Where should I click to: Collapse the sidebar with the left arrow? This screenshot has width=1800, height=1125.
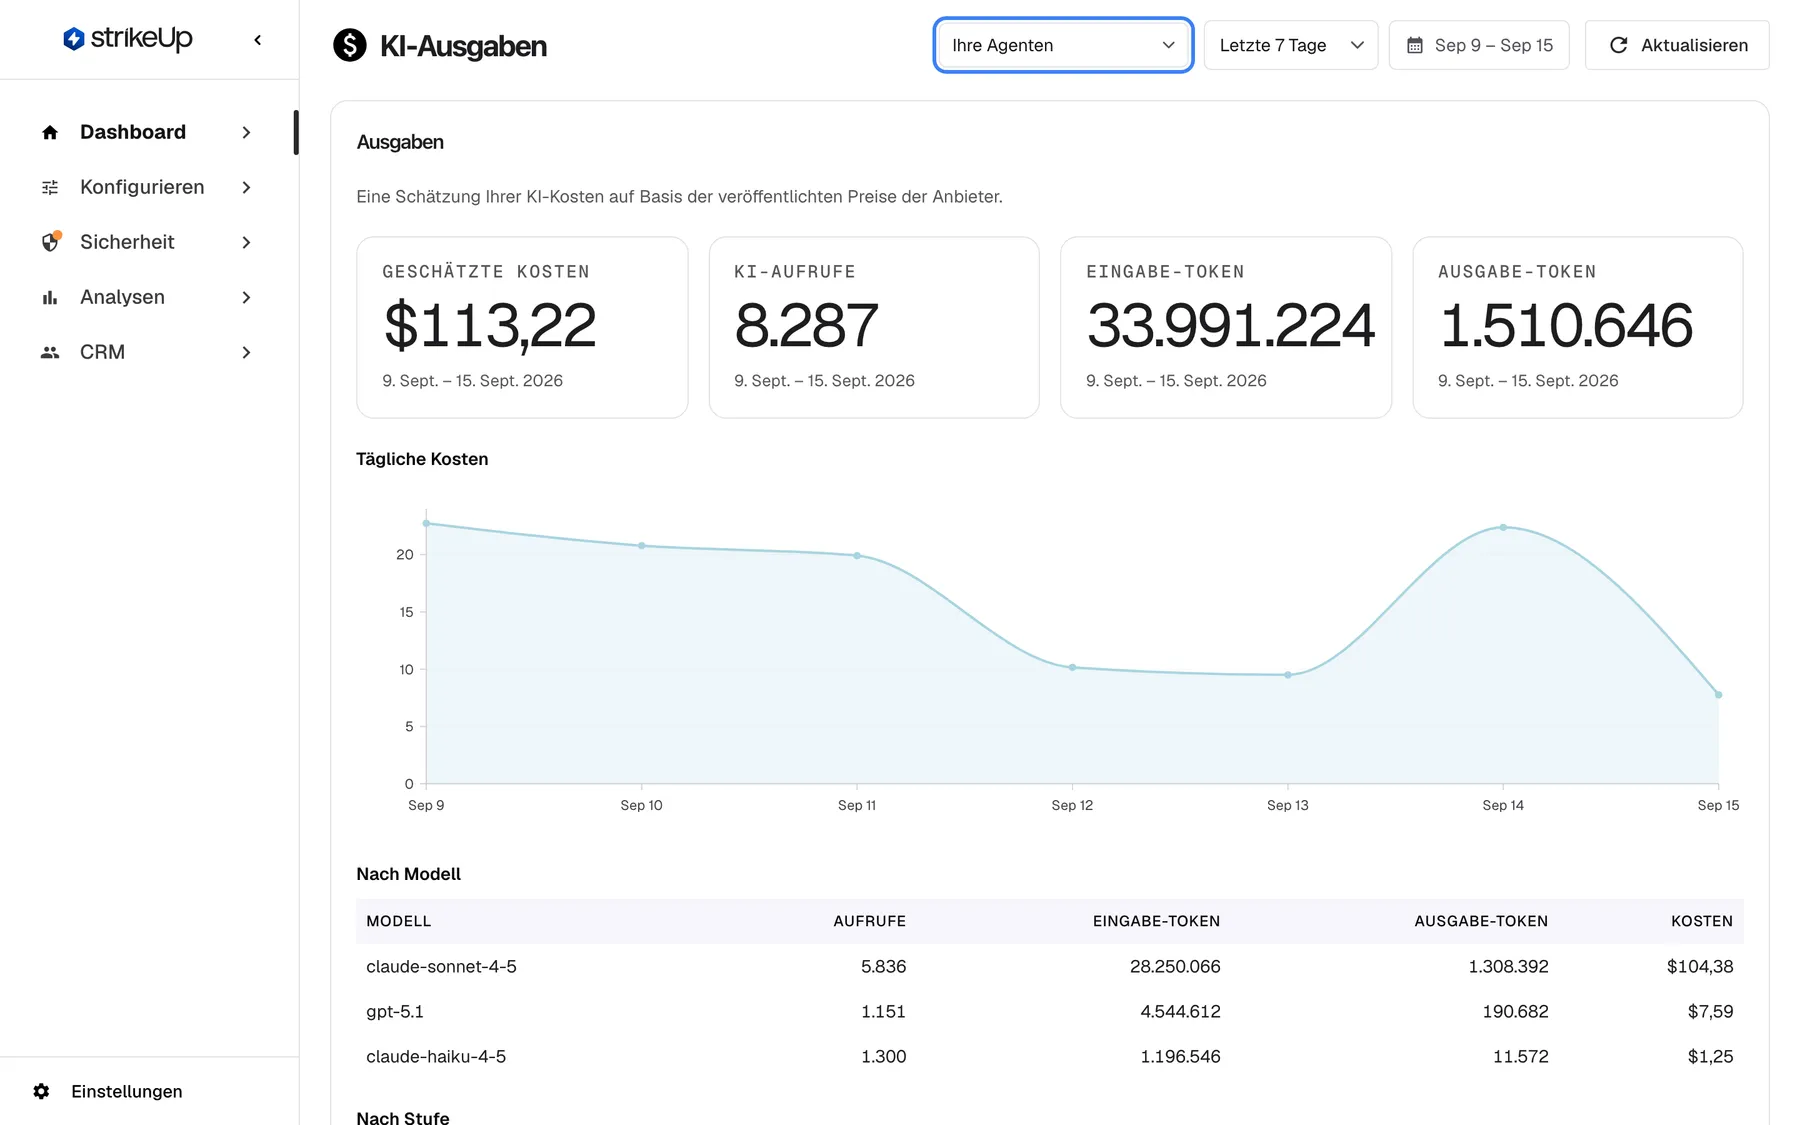coord(258,40)
